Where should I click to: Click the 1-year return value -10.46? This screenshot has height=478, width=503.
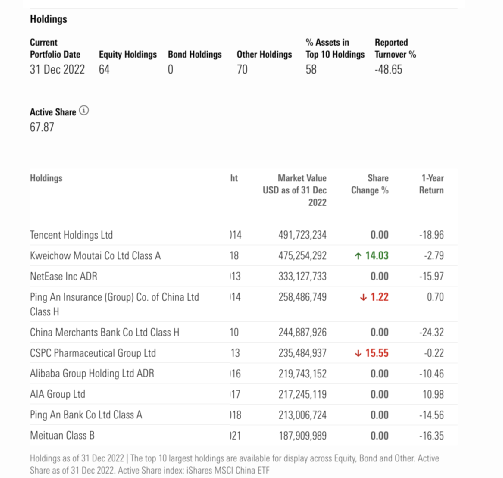pos(432,373)
